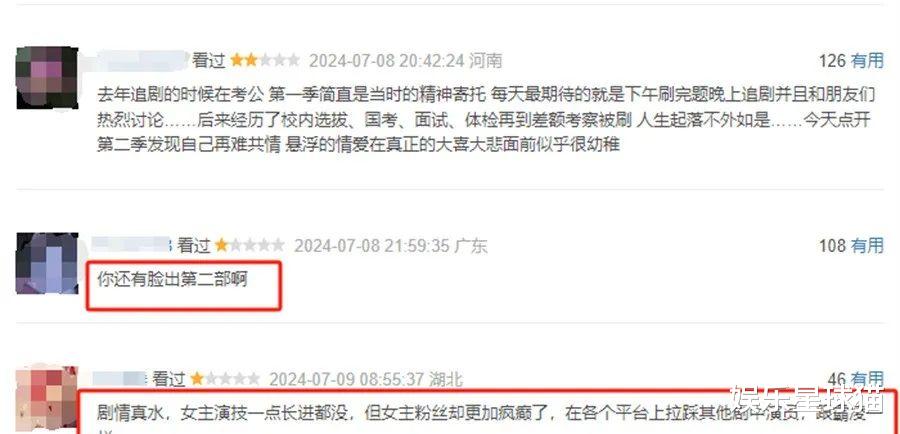Open timestamp 2024-07-08 21:59:35 of second review
The image size is (900, 434).
point(372,246)
